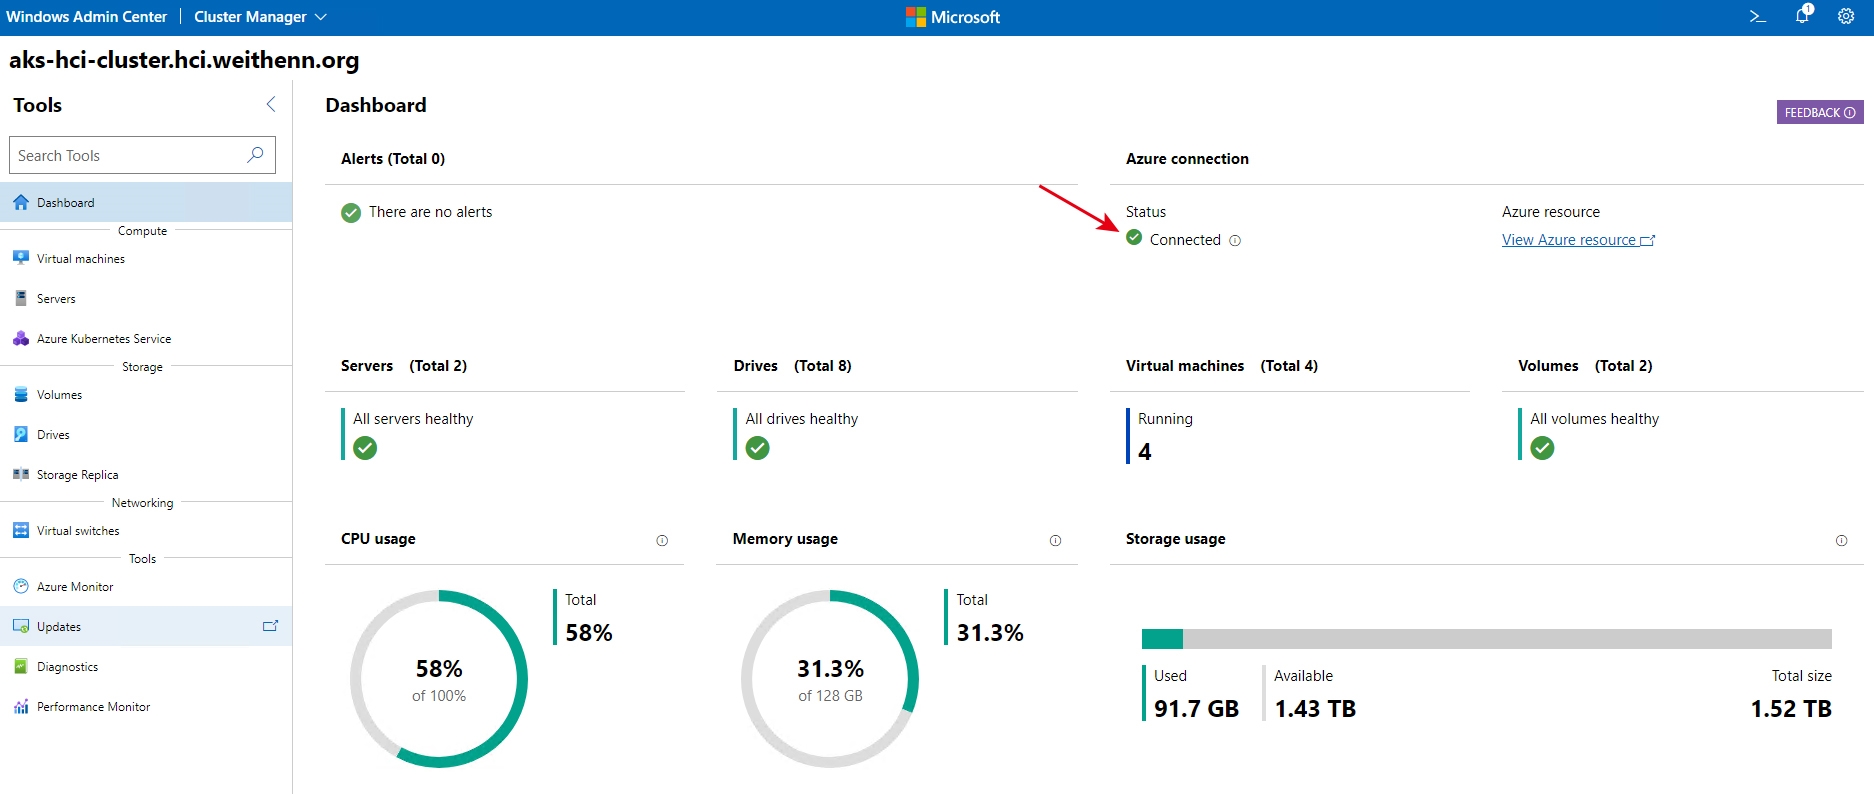Viewport: 1874px width, 794px height.
Task: Click the storage usage bar
Action: (1487, 639)
